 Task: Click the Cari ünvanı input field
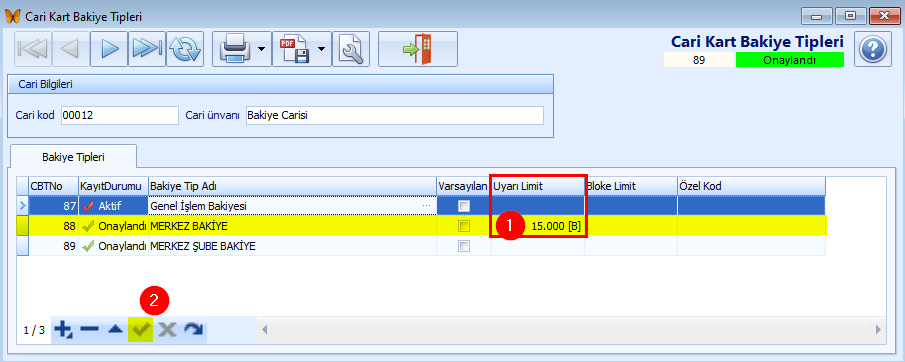point(394,115)
